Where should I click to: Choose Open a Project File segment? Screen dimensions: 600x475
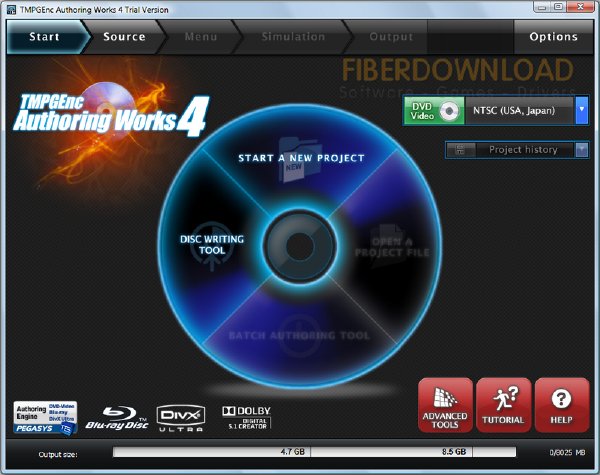(392, 247)
